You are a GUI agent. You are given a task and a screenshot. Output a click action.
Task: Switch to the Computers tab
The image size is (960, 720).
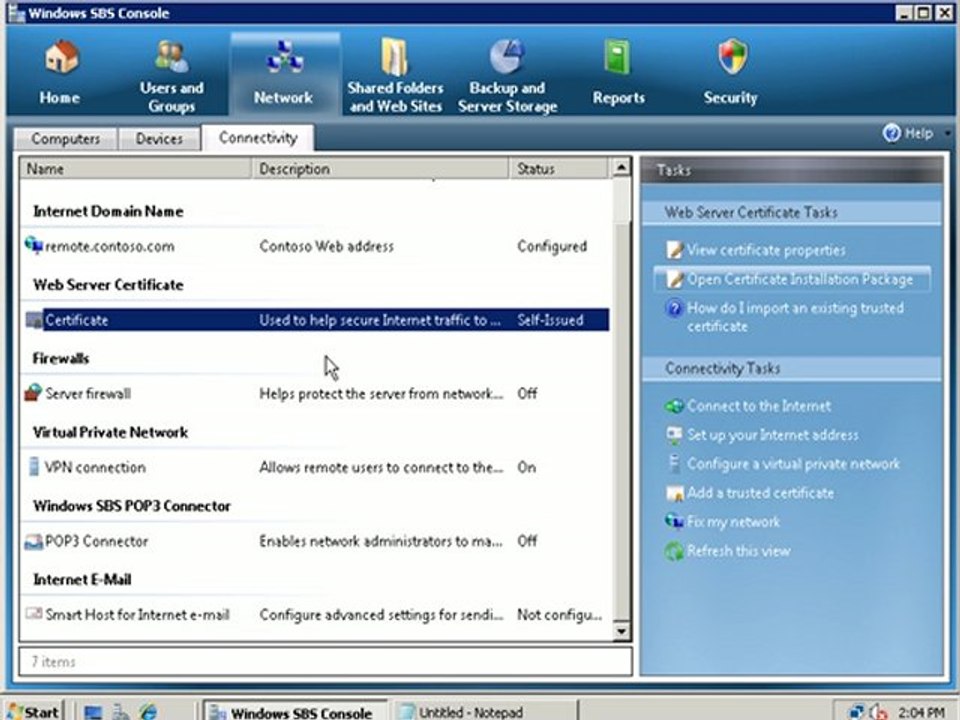pyautogui.click(x=65, y=139)
